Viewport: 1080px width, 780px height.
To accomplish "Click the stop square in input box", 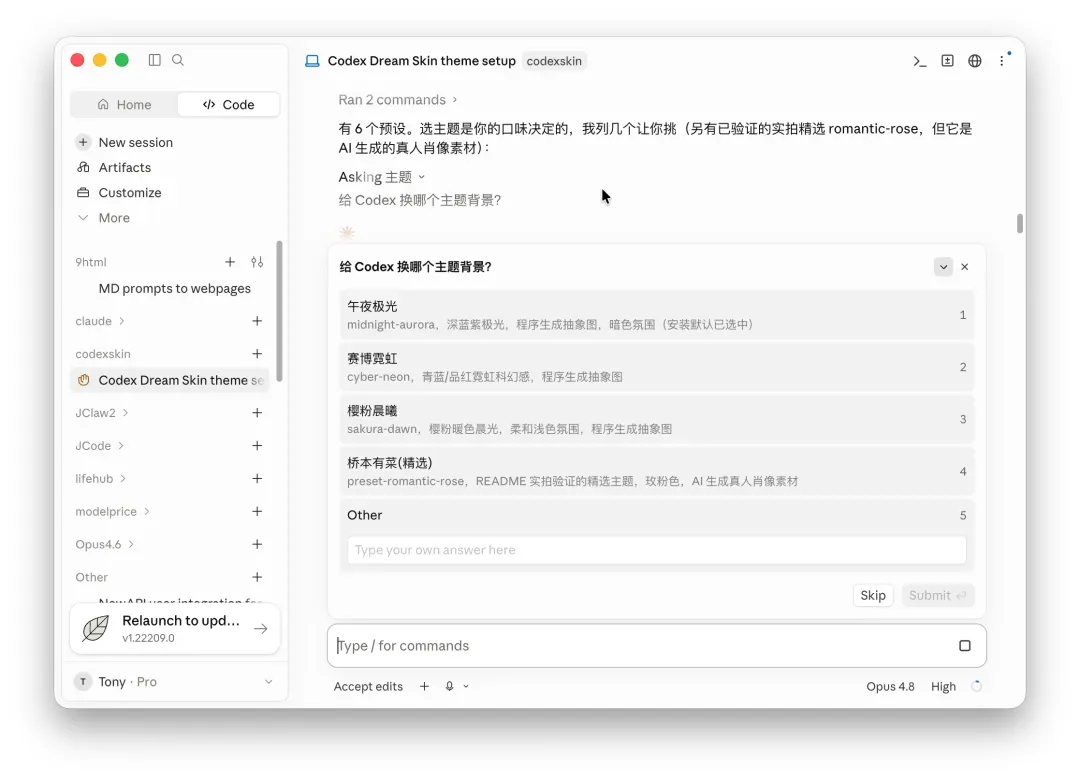I will click(964, 646).
